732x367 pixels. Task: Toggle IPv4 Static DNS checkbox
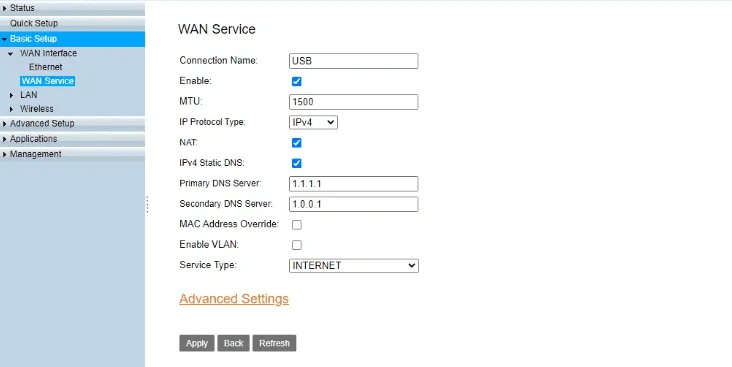pos(296,163)
